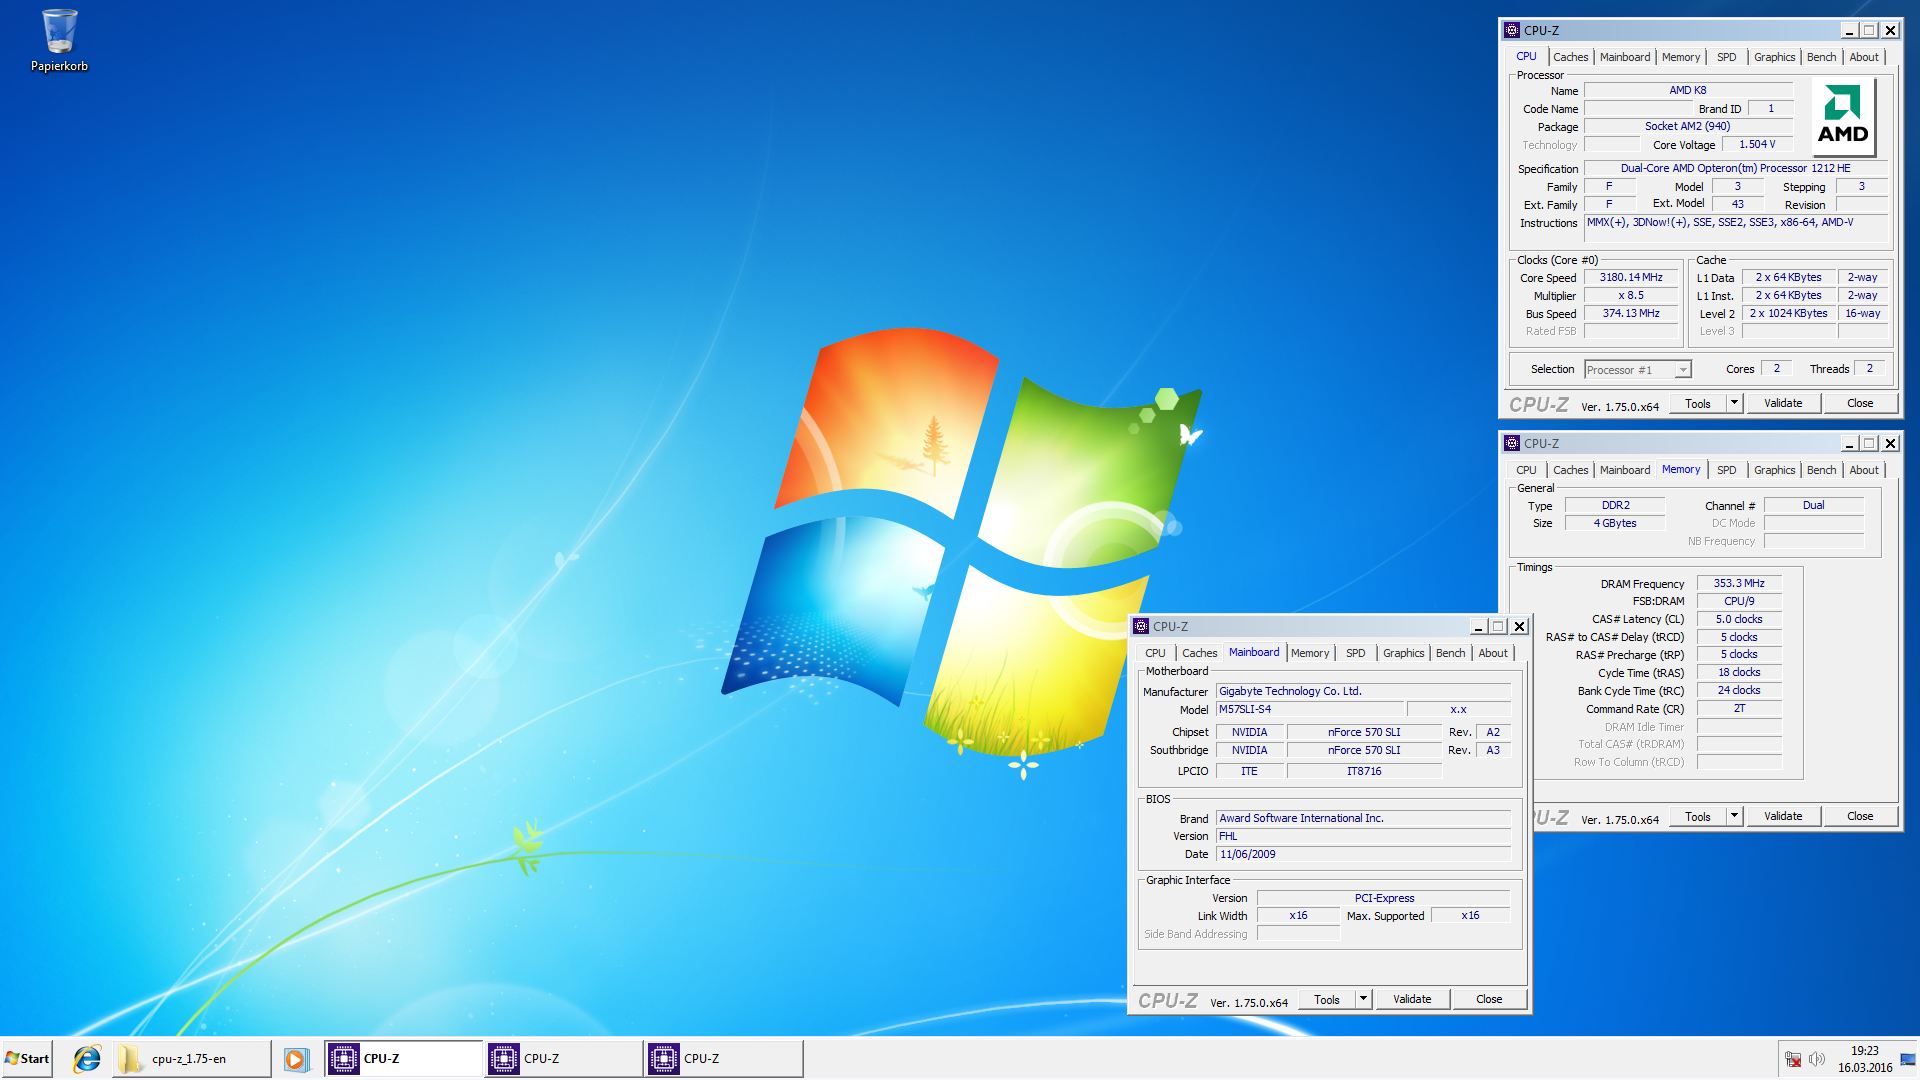The width and height of the screenshot is (1920, 1080).
Task: Click the Windows Start button
Action: (28, 1058)
